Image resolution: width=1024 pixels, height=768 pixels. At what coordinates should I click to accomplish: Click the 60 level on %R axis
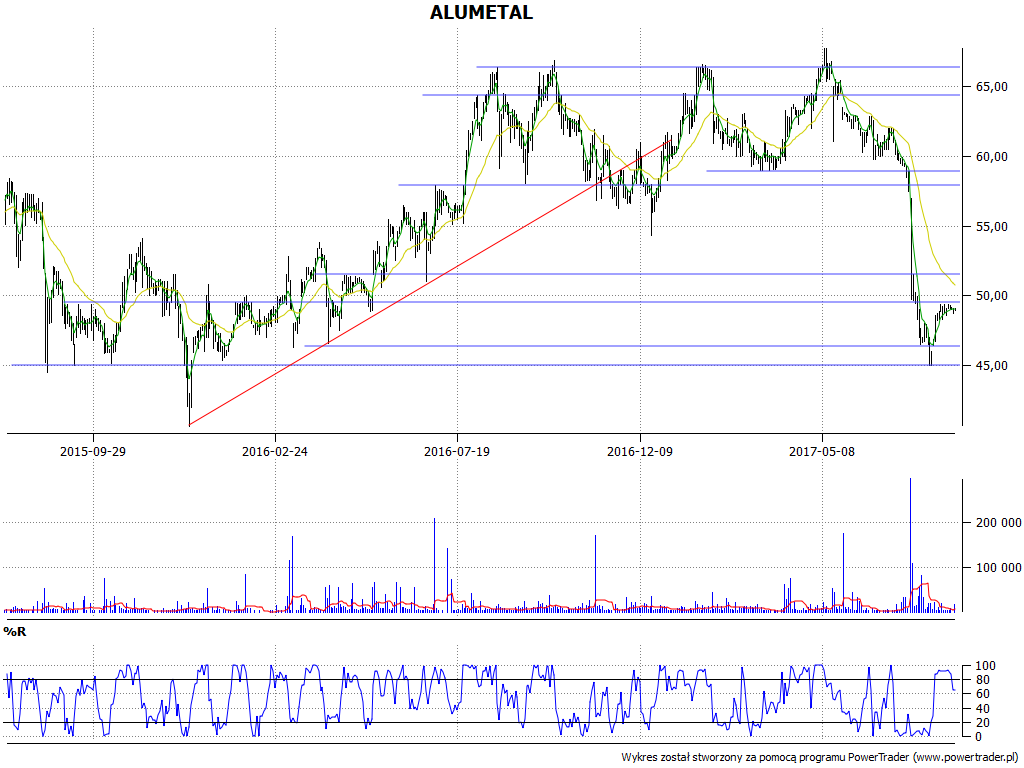pos(982,694)
